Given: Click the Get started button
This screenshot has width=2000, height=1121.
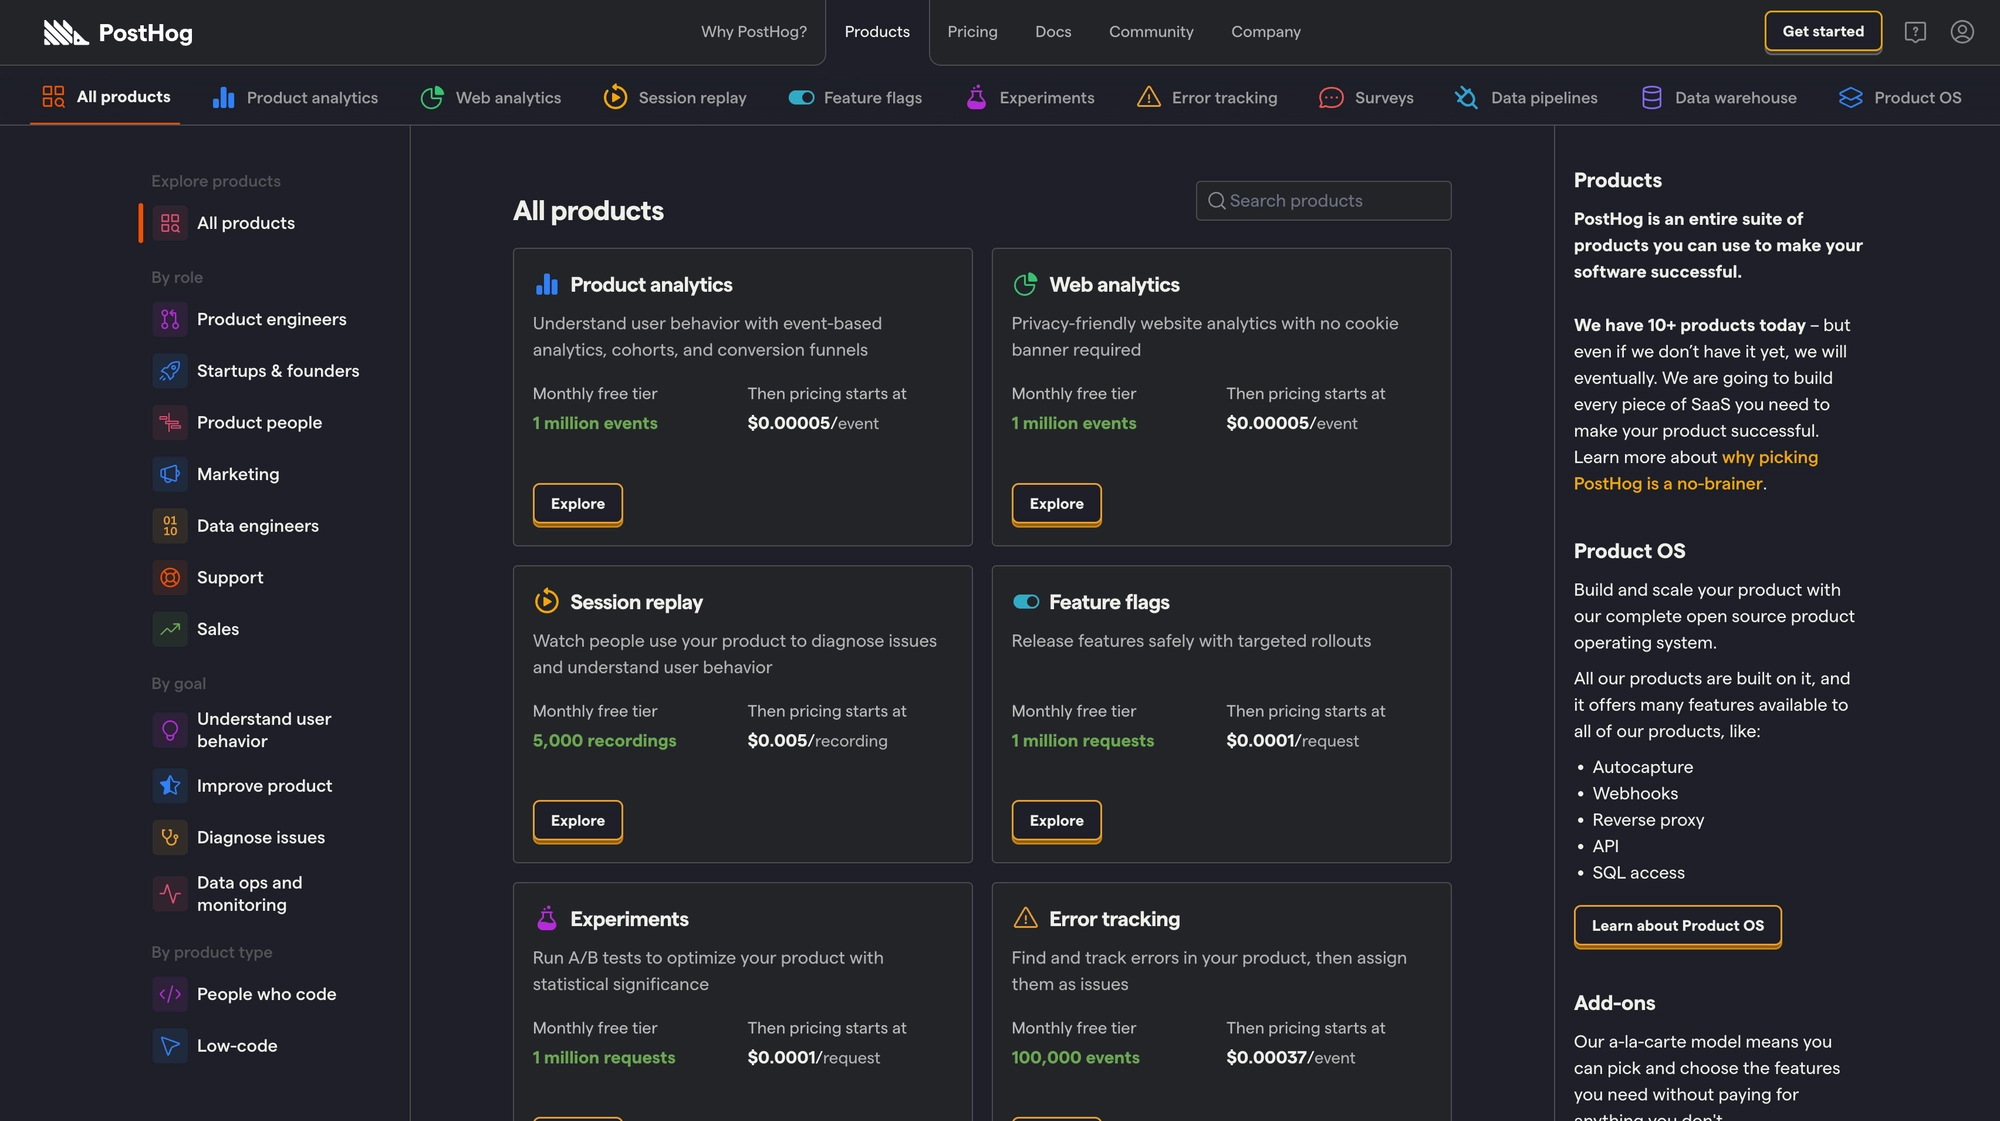Looking at the screenshot, I should click(1823, 31).
